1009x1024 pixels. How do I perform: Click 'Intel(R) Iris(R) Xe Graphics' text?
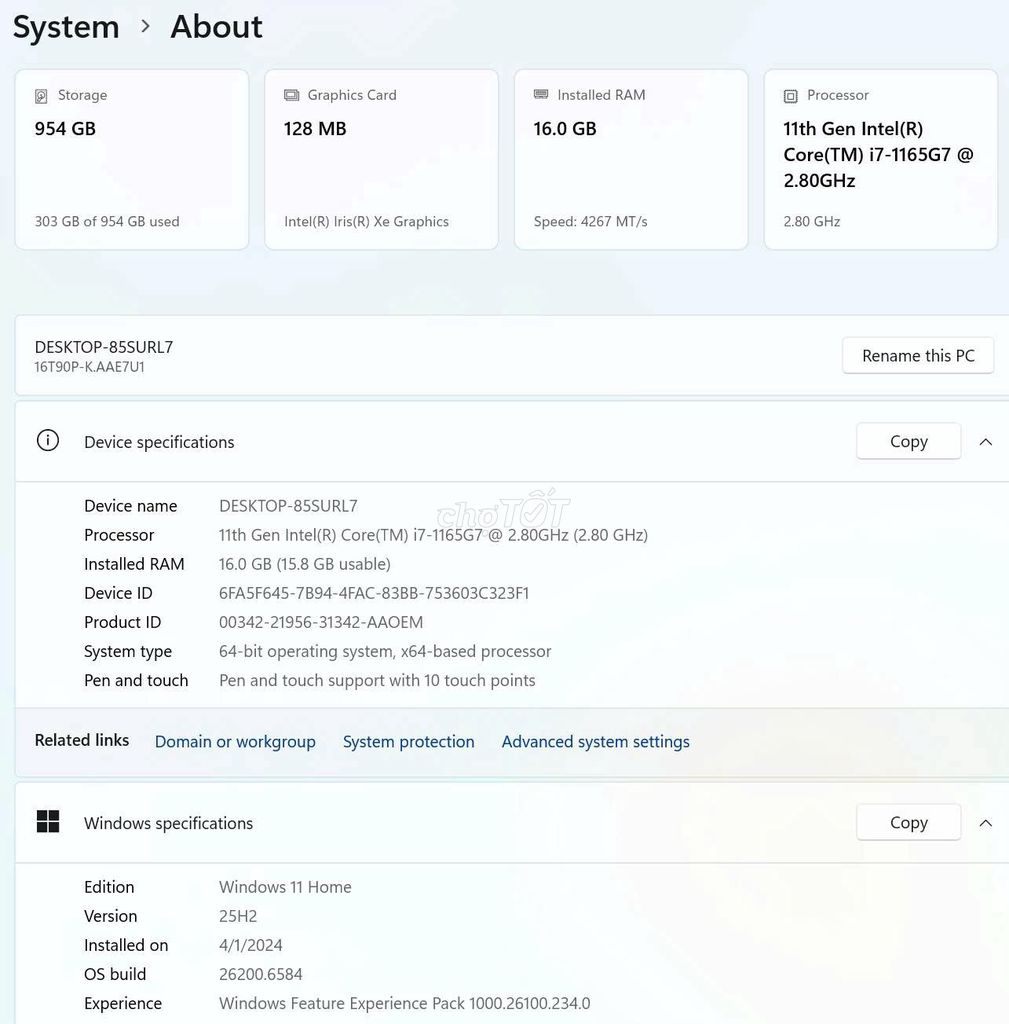pos(366,221)
